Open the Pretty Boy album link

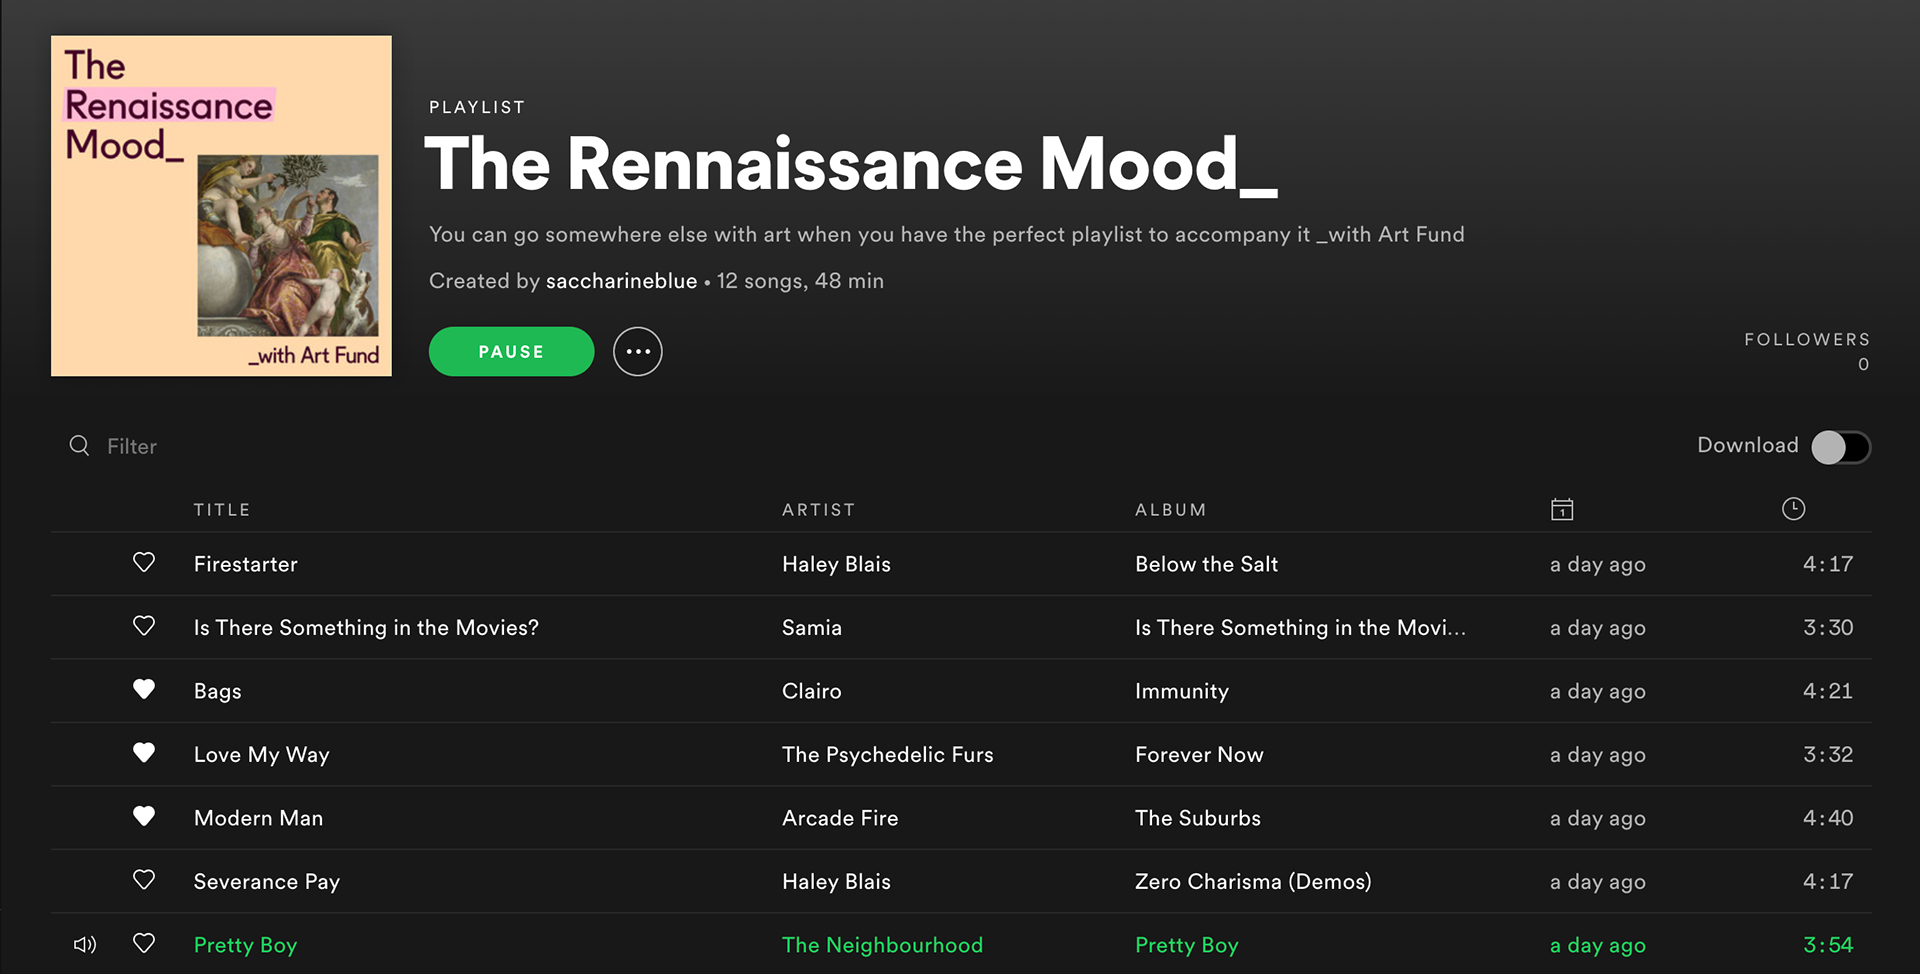[1187, 945]
